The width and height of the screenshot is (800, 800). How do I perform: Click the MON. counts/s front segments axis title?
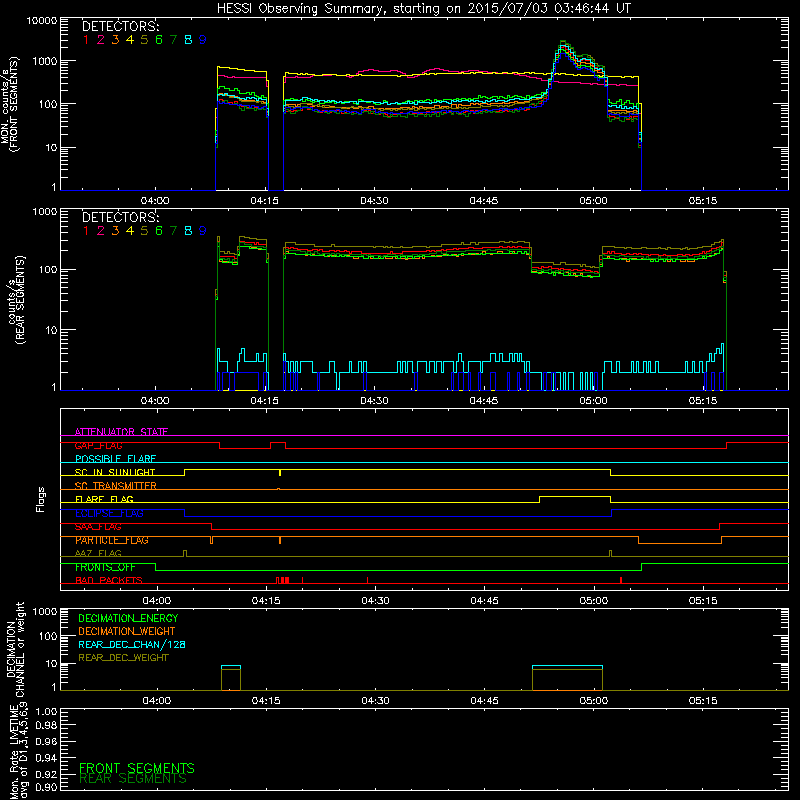tap(9, 105)
